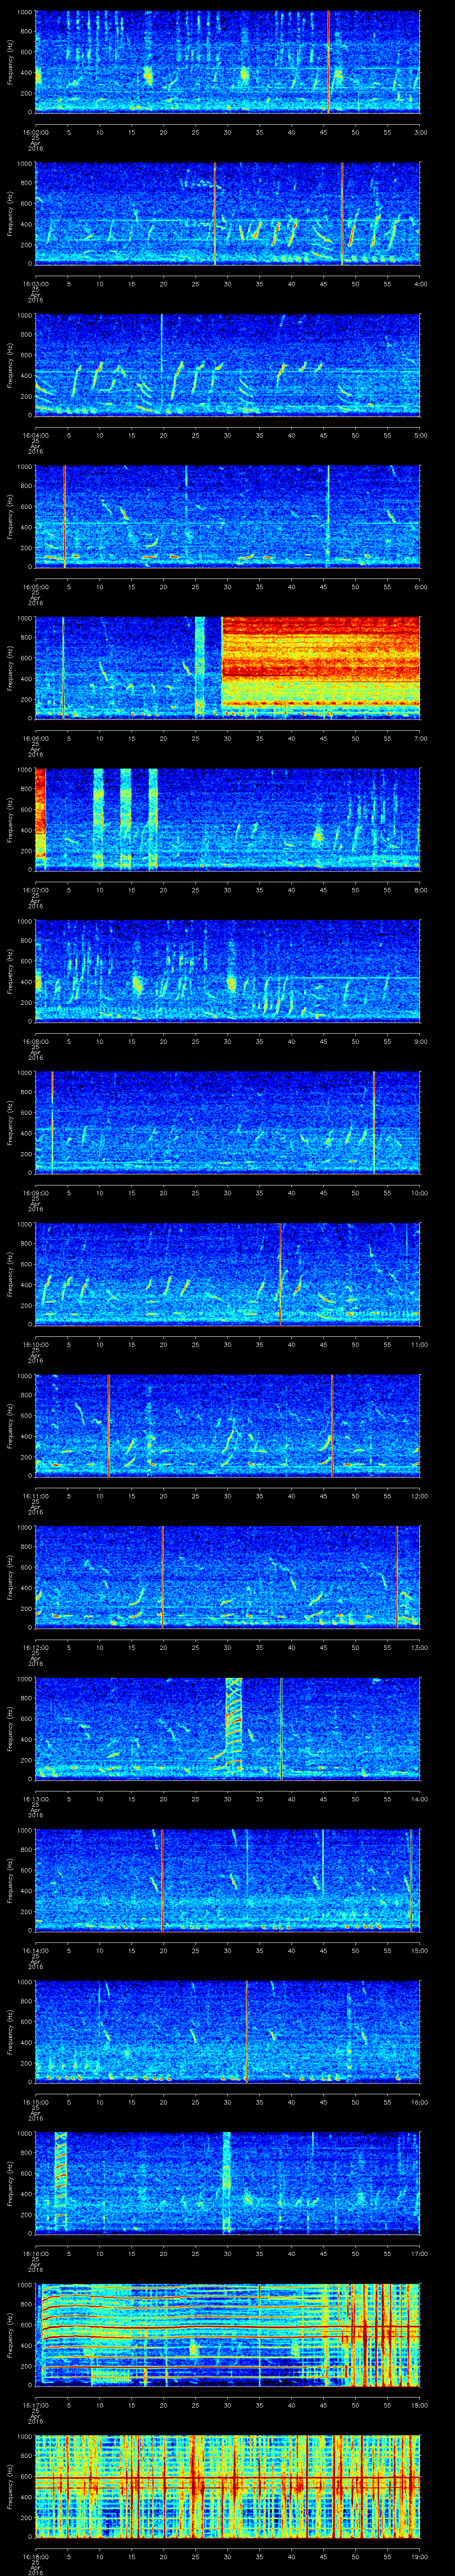Image resolution: width=455 pixels, height=2576 pixels.
Task: Click the 16:08:00 start time label
Action: point(35,1041)
